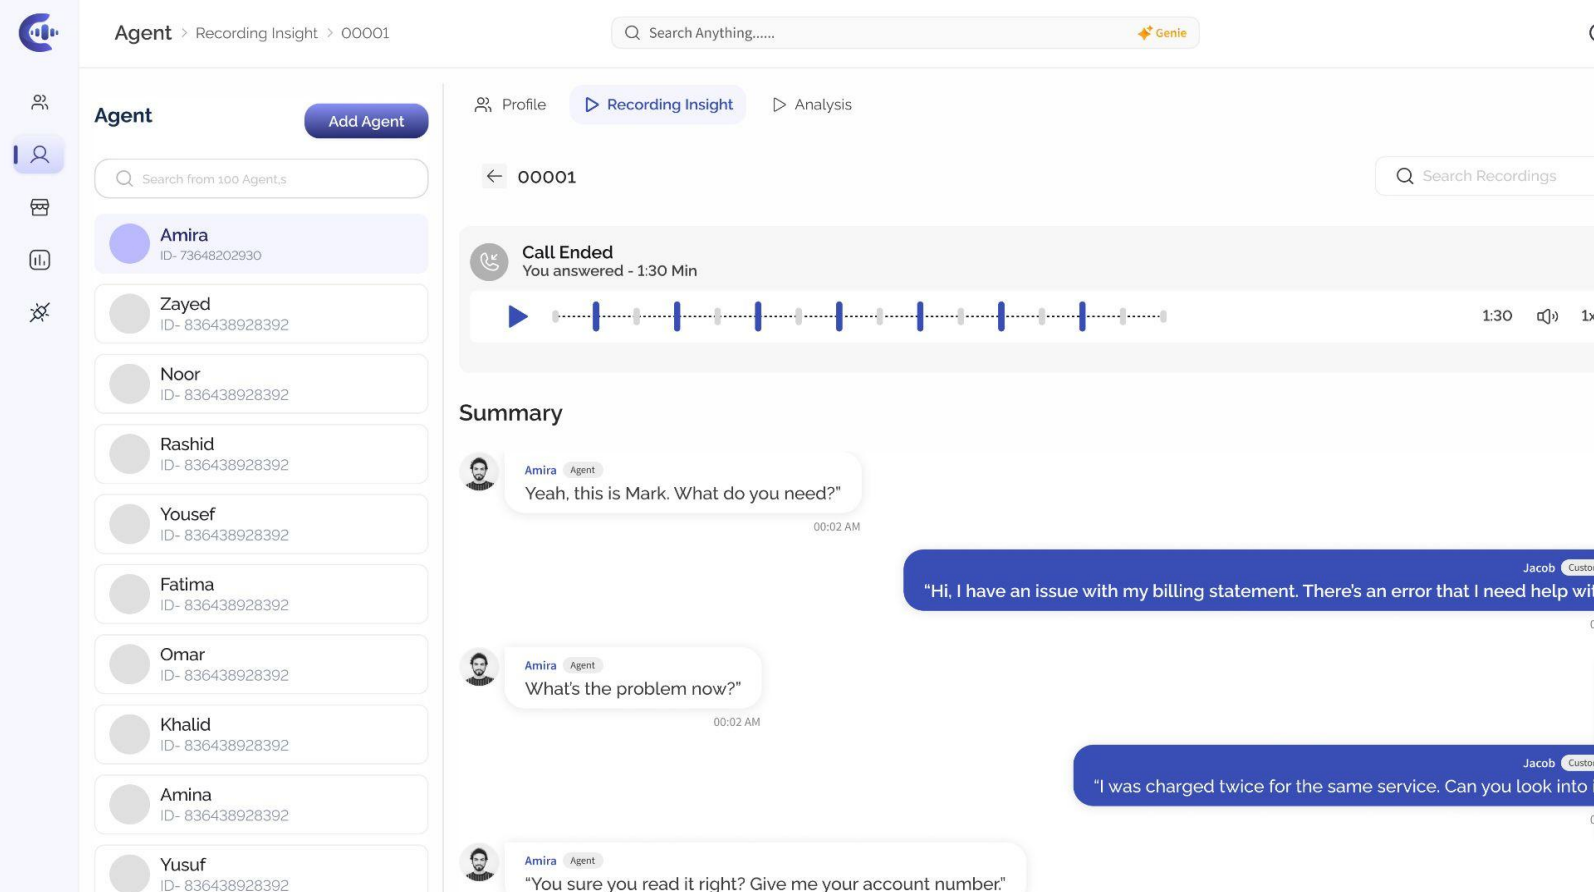Open the team users sidebar icon
This screenshot has height=892, width=1594.
(40, 102)
